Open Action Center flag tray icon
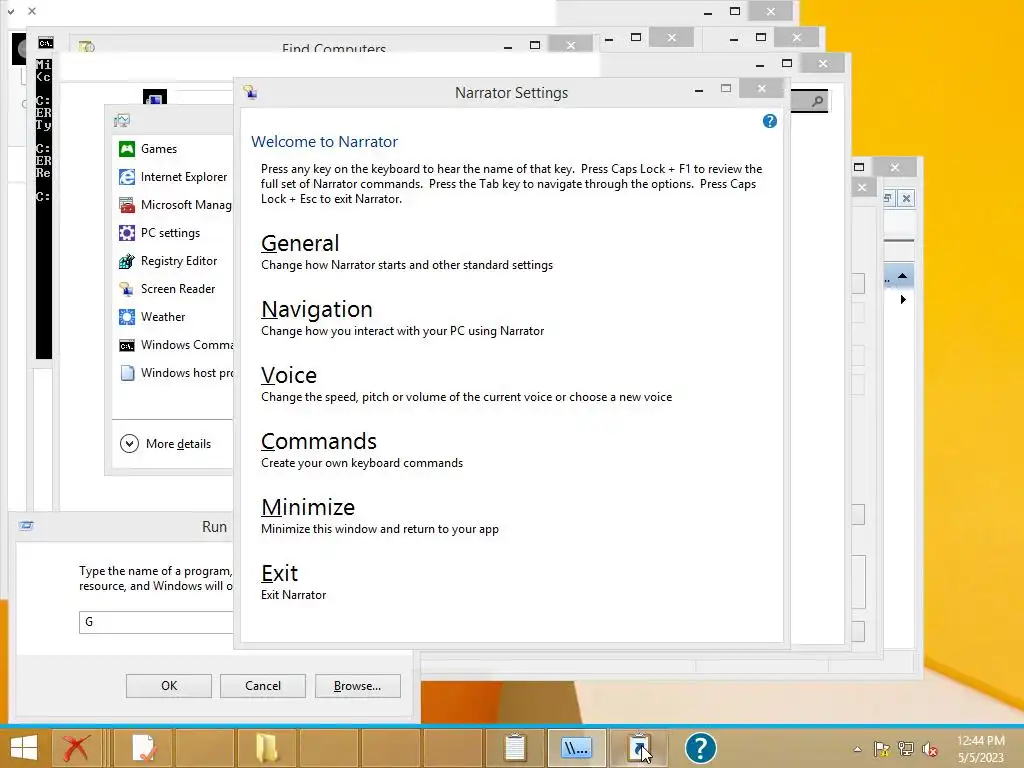 click(x=882, y=749)
